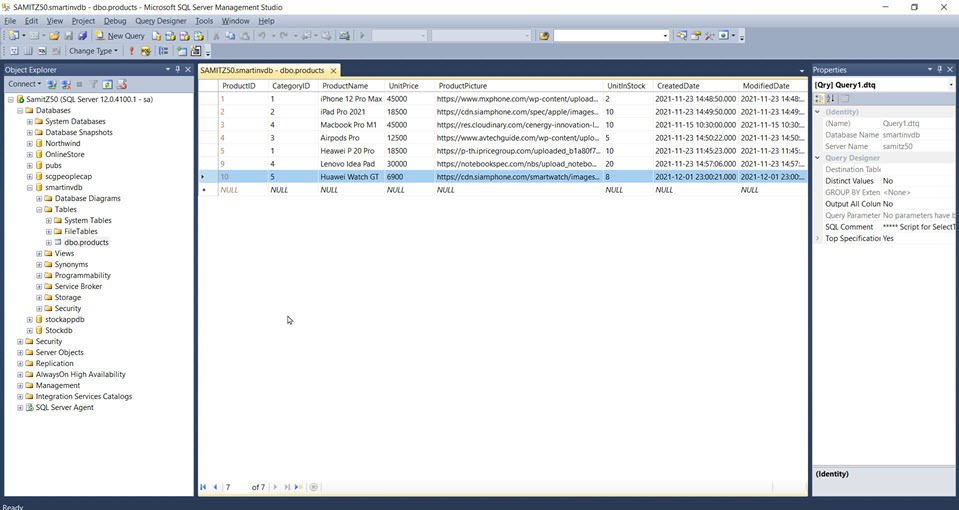The width and height of the screenshot is (959, 510).
Task: Open the View menu
Action: click(x=54, y=21)
